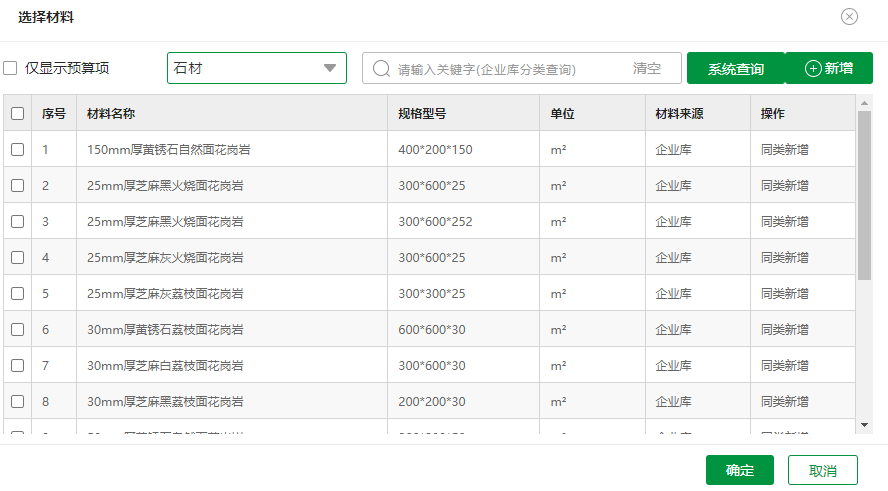Toggle the 仅显示预算项 checkbox
The height and width of the screenshot is (491, 888).
[x=11, y=68]
